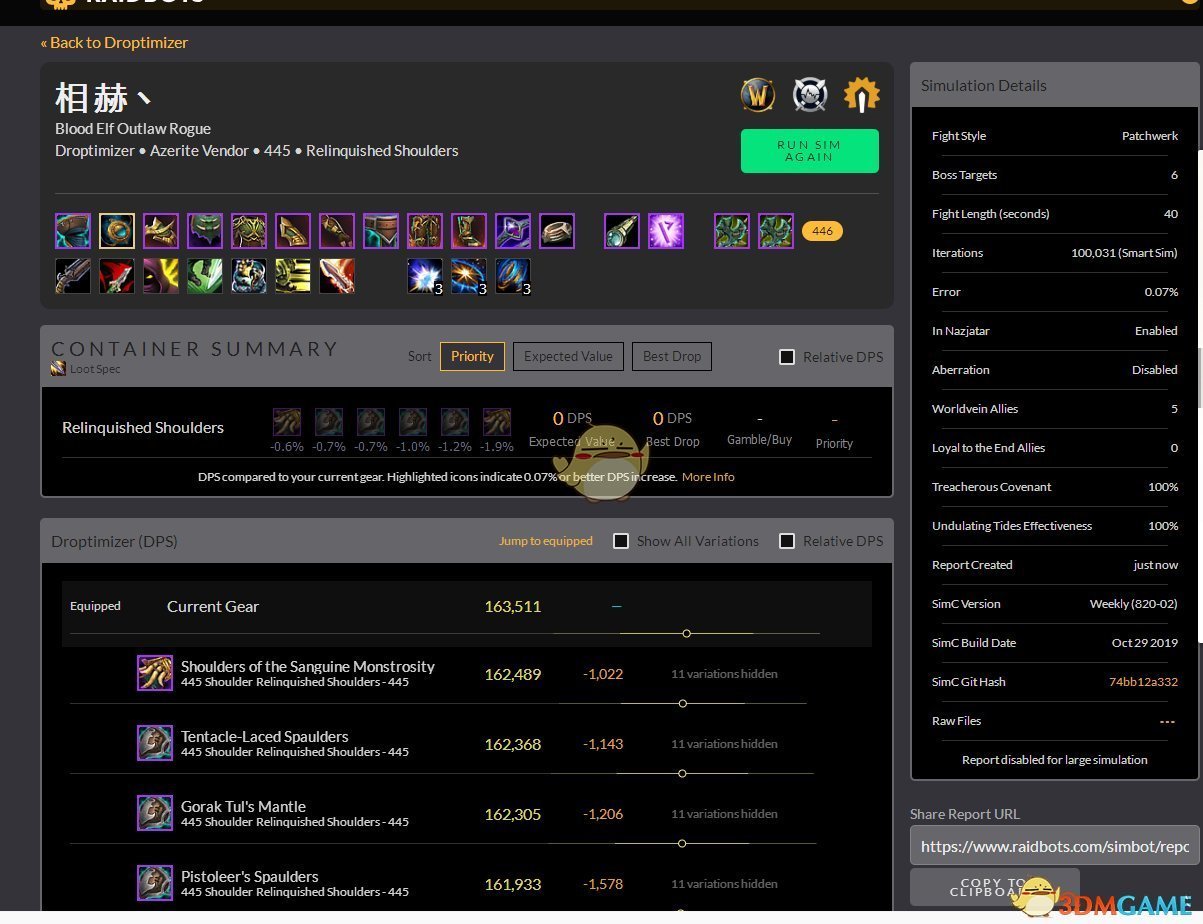The width and height of the screenshot is (1203, 924).
Task: Click the Iterations 100,031 (Smart Sim) value
Action: point(1124,253)
